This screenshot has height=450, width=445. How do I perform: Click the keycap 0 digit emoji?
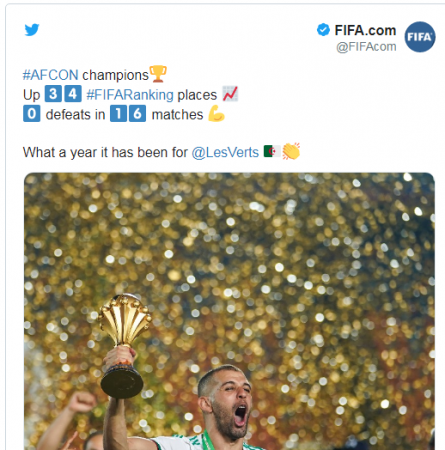pos(32,114)
